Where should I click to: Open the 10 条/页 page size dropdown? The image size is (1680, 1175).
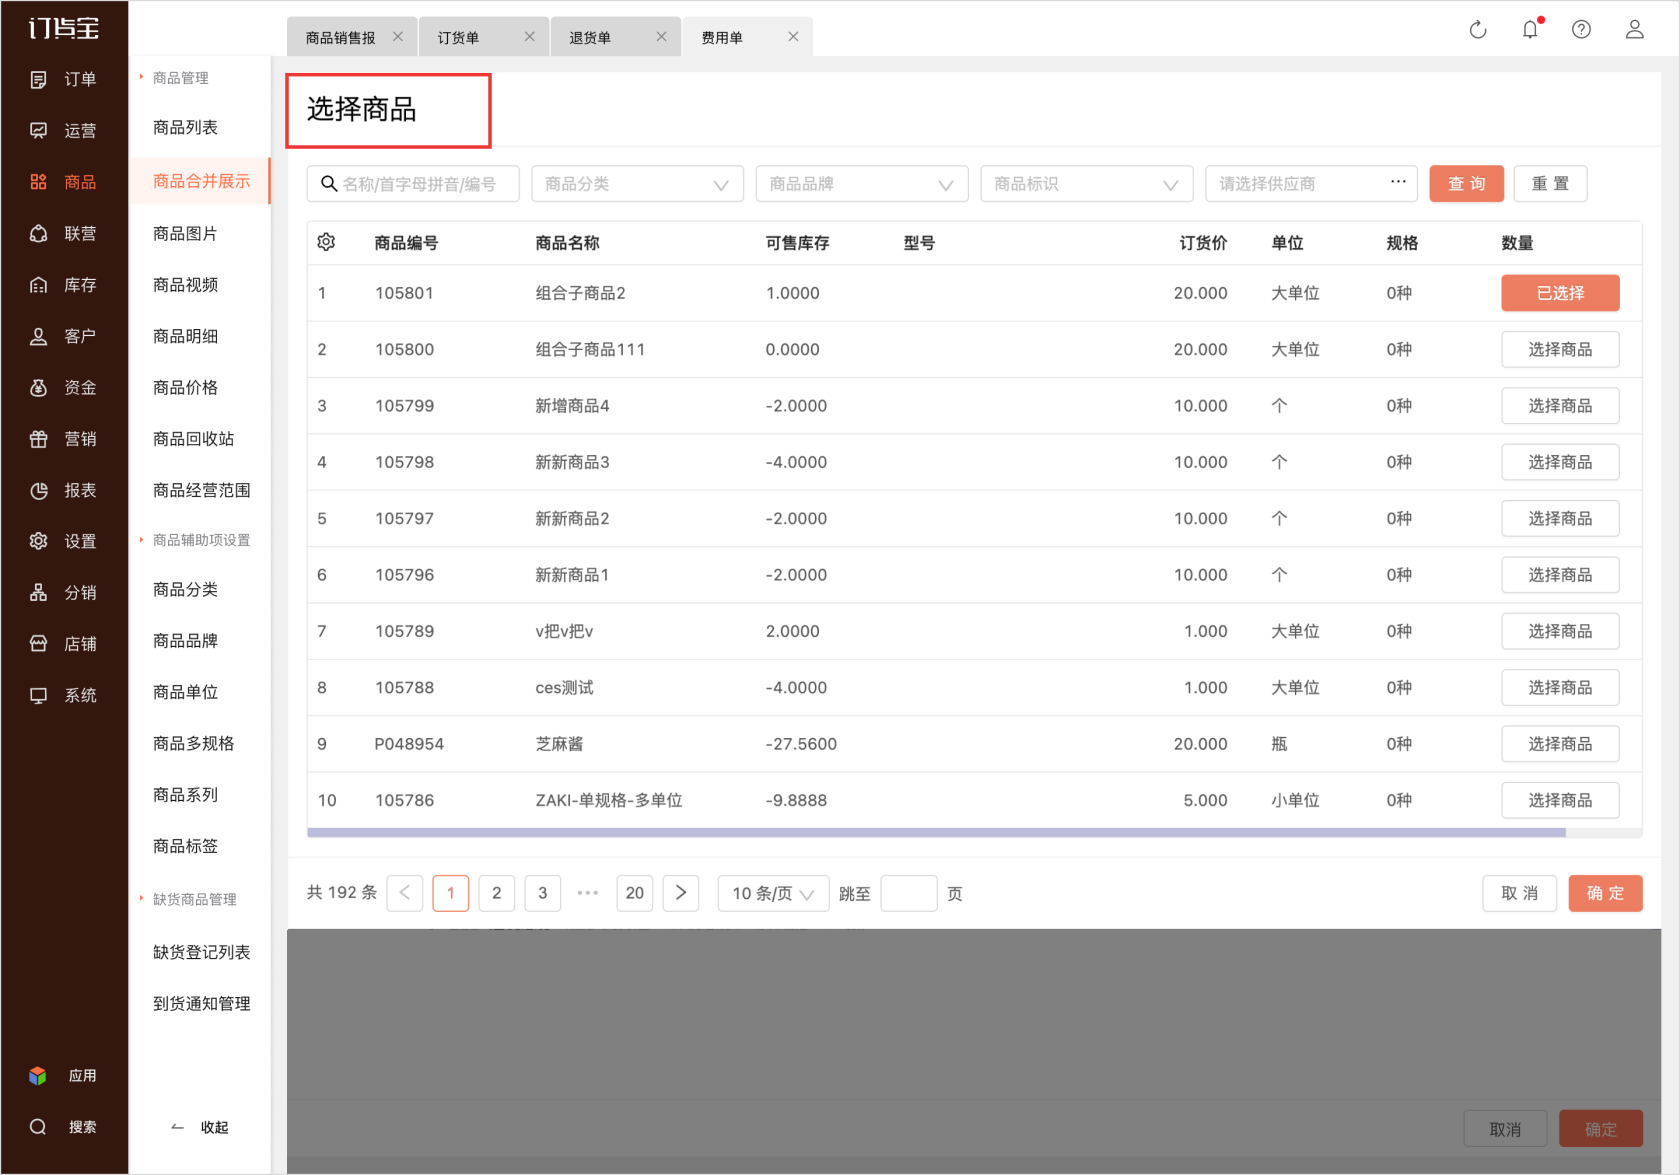point(773,893)
